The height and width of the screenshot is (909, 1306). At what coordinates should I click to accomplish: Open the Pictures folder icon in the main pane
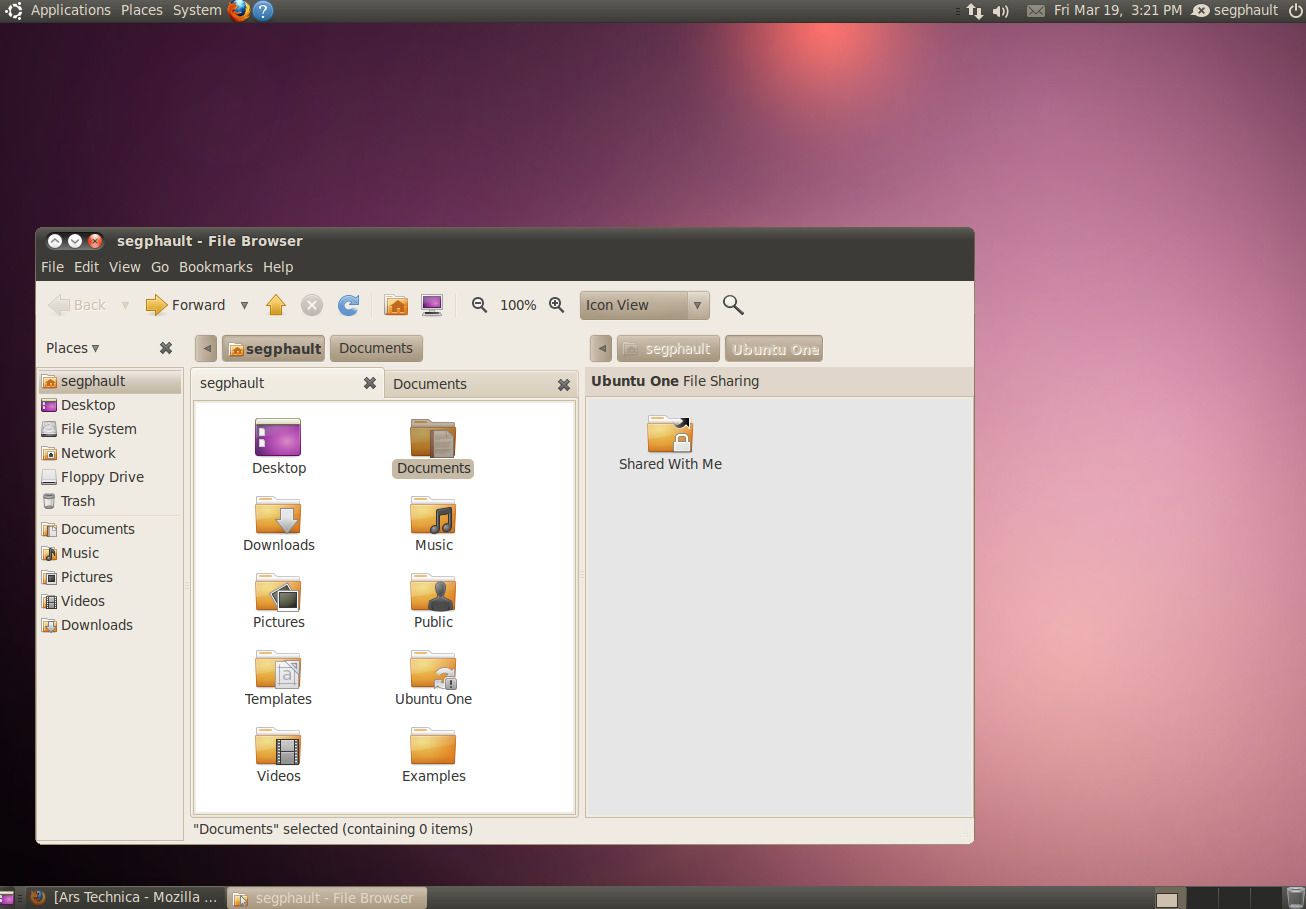tap(278, 591)
